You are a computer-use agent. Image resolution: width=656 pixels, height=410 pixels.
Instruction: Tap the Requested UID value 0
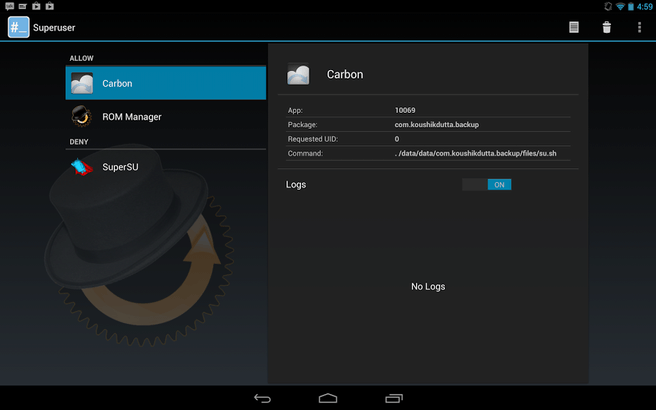point(397,139)
